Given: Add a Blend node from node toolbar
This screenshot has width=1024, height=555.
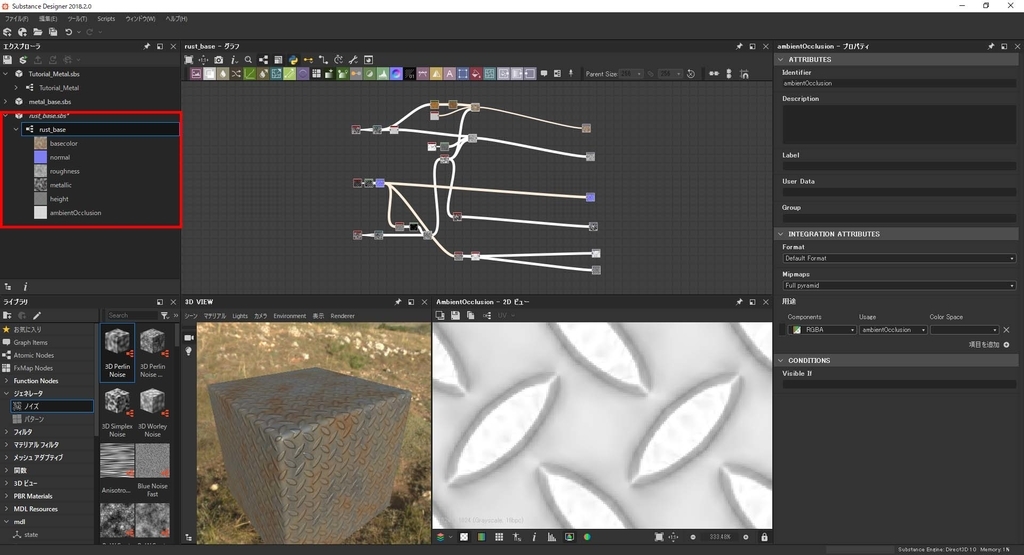Looking at the screenshot, I should [x=209, y=74].
